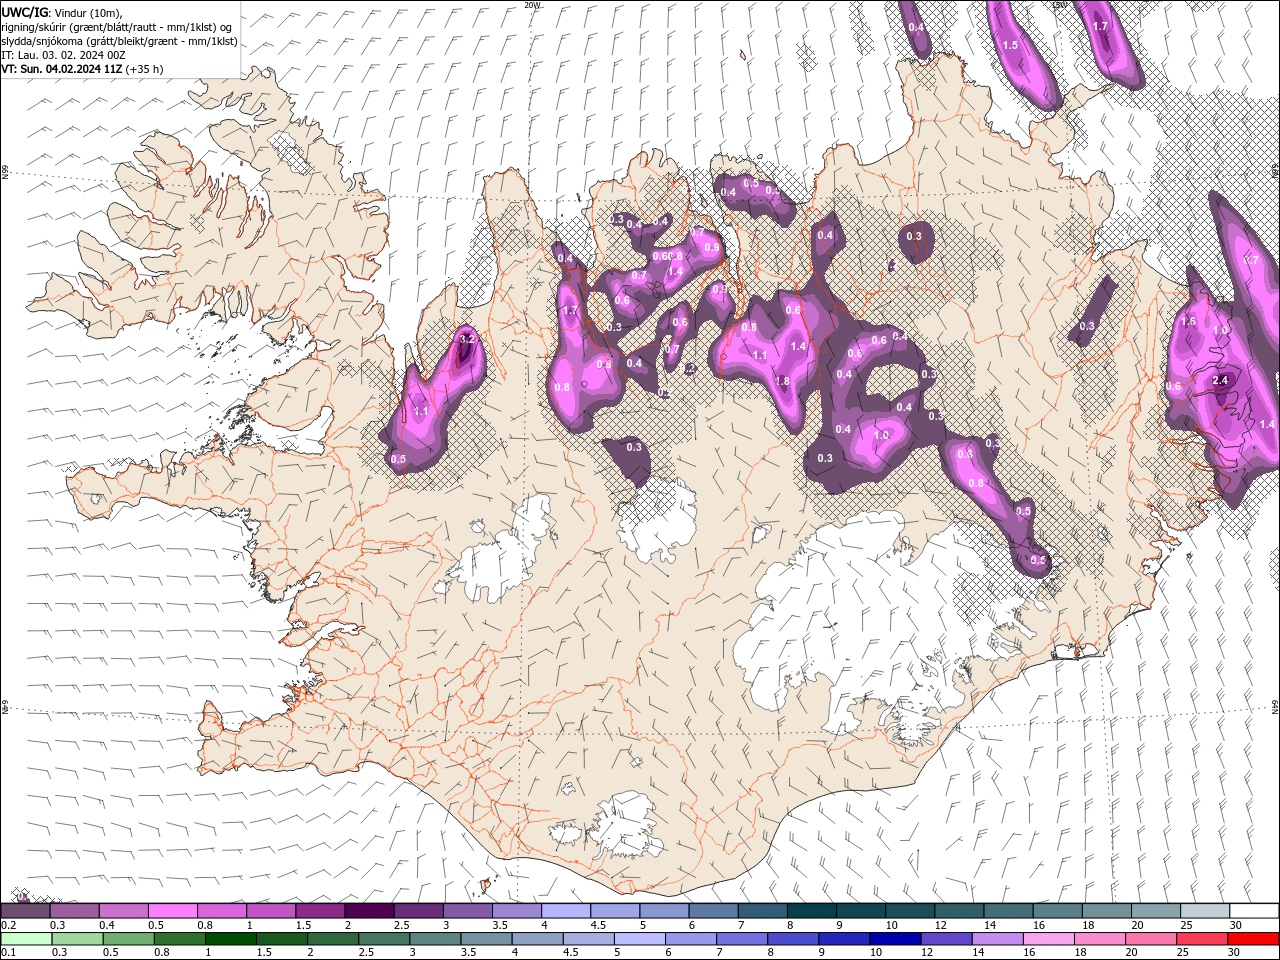This screenshot has height=960, width=1280.
Task: Click the upper legend swatch between 8 and 9
Action: pos(812,911)
